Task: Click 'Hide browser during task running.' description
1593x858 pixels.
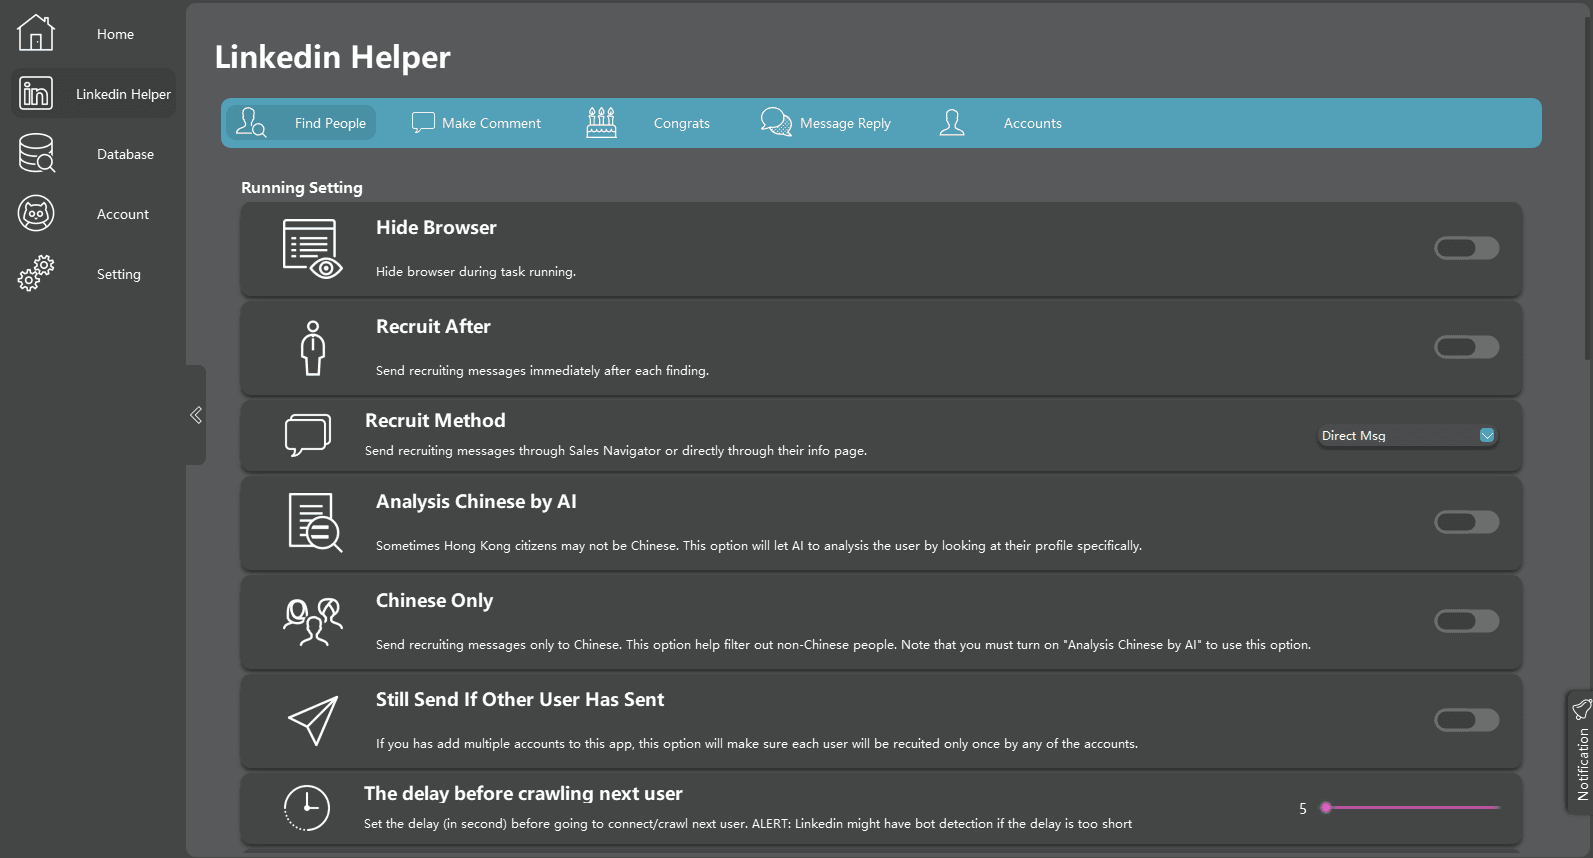Action: coord(476,271)
